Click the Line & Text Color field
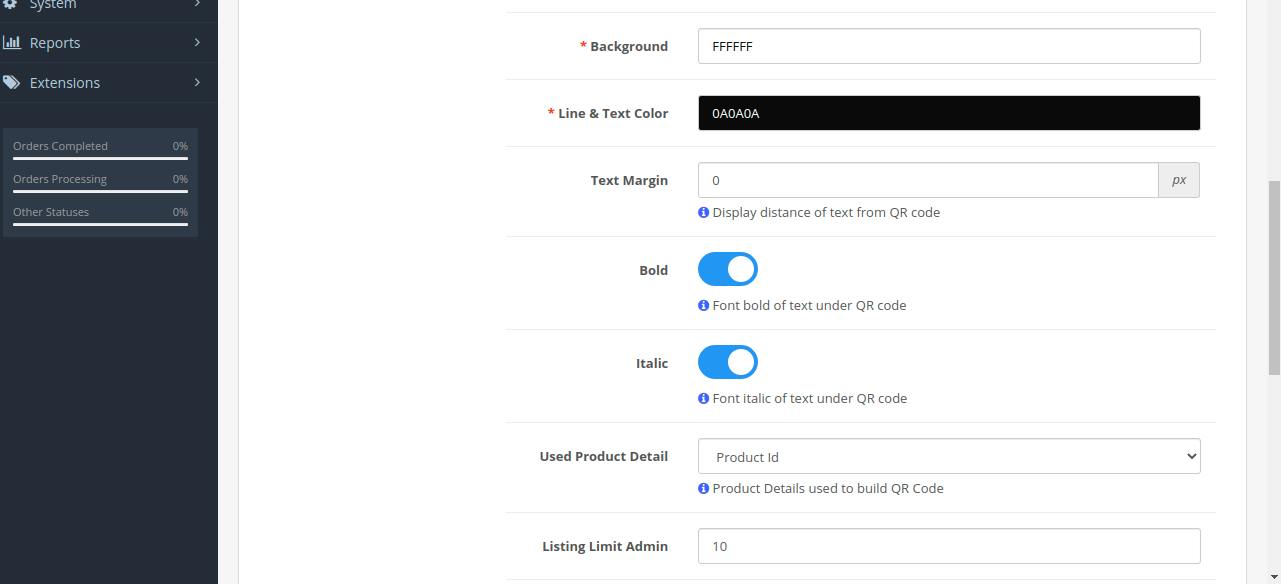Image resolution: width=1281 pixels, height=584 pixels. [948, 113]
